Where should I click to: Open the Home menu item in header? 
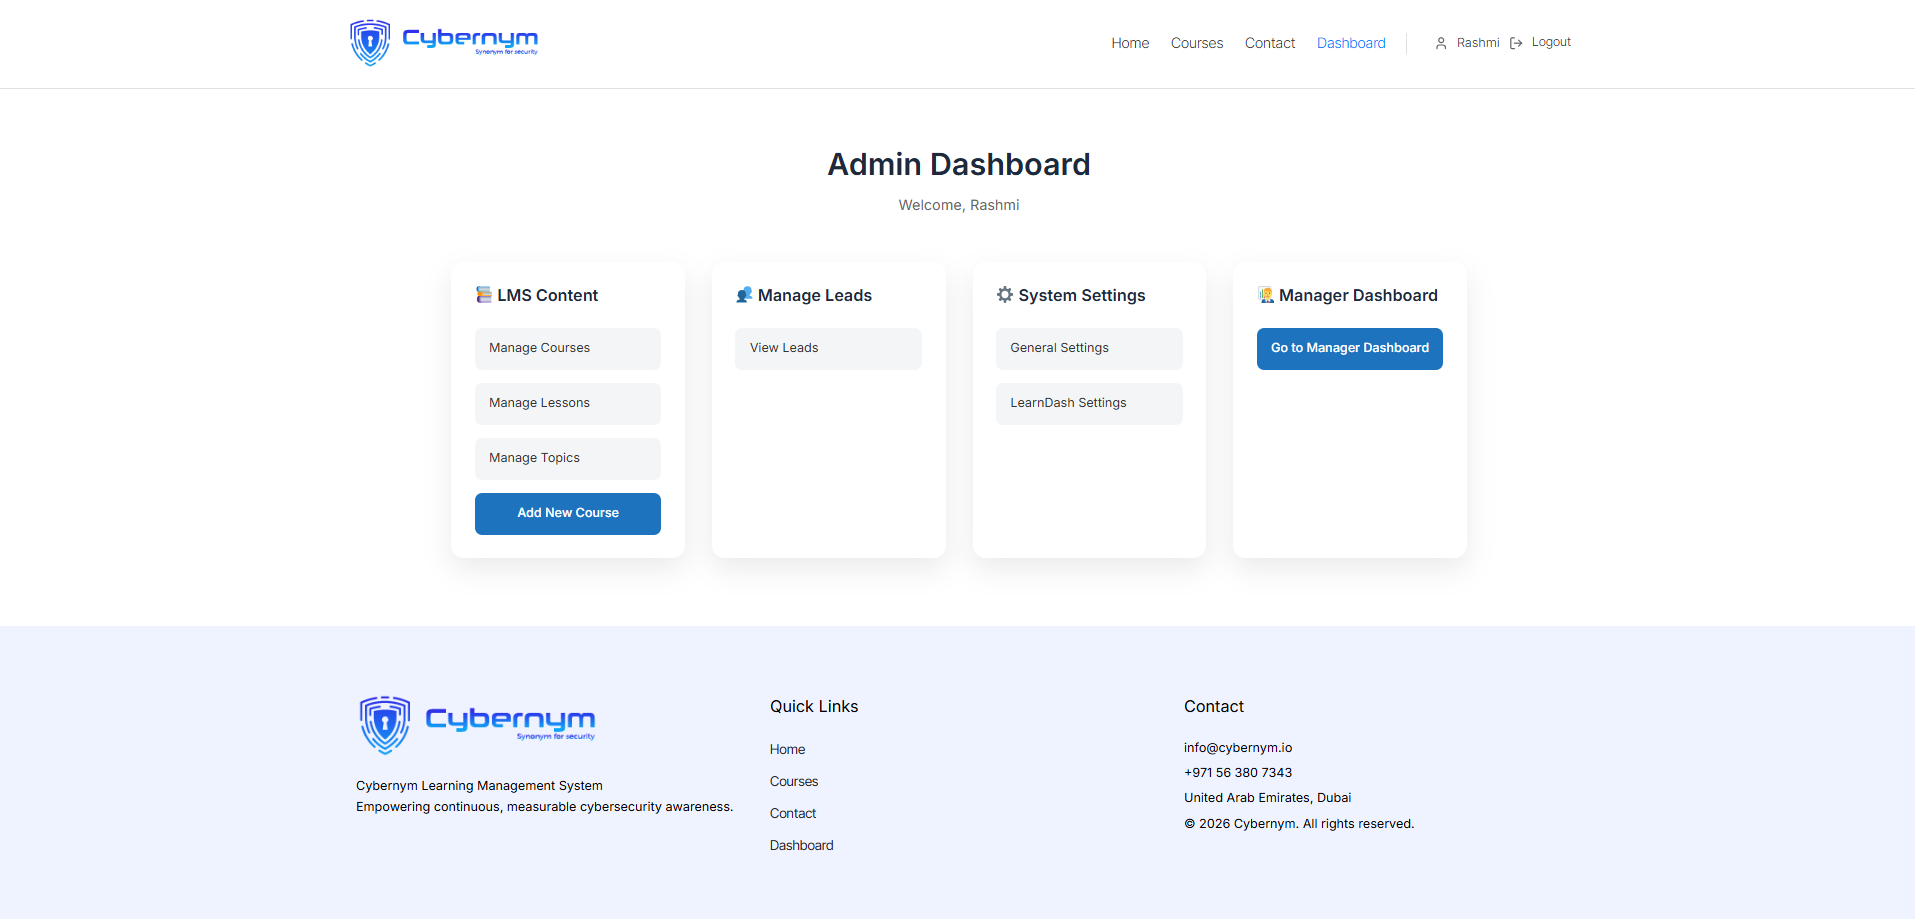1130,43
